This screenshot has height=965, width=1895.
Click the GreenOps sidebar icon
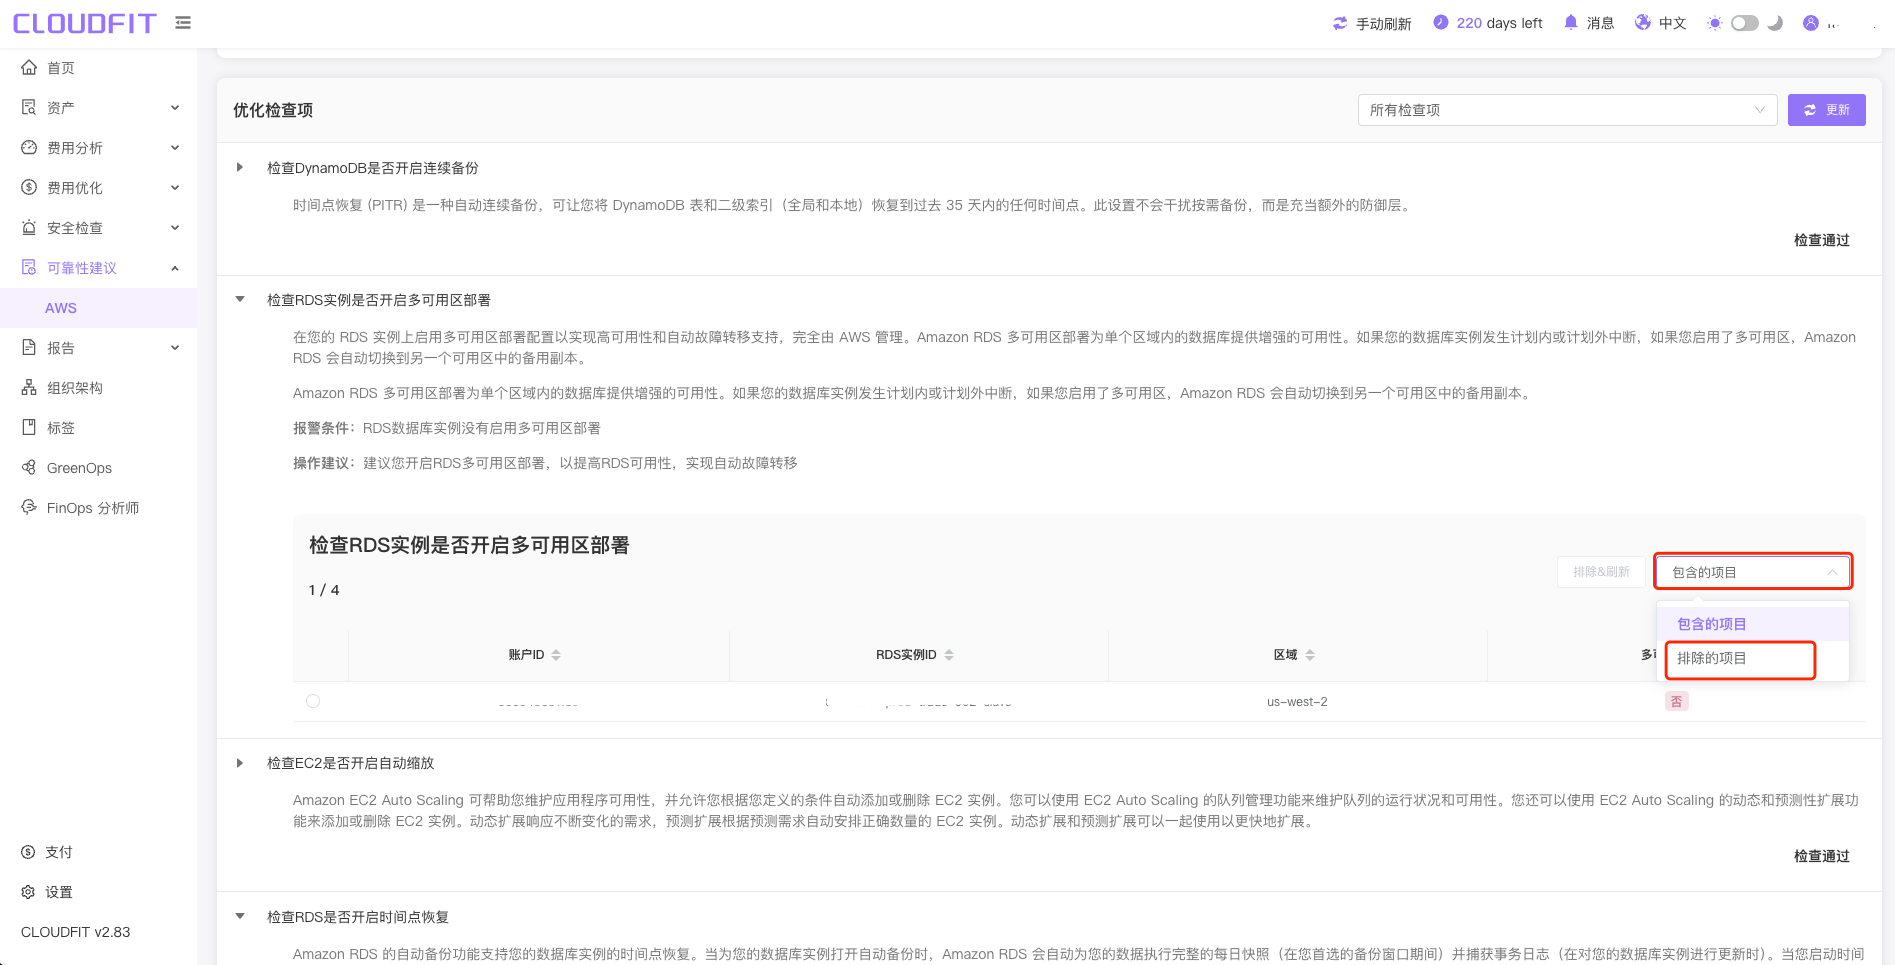coord(29,467)
